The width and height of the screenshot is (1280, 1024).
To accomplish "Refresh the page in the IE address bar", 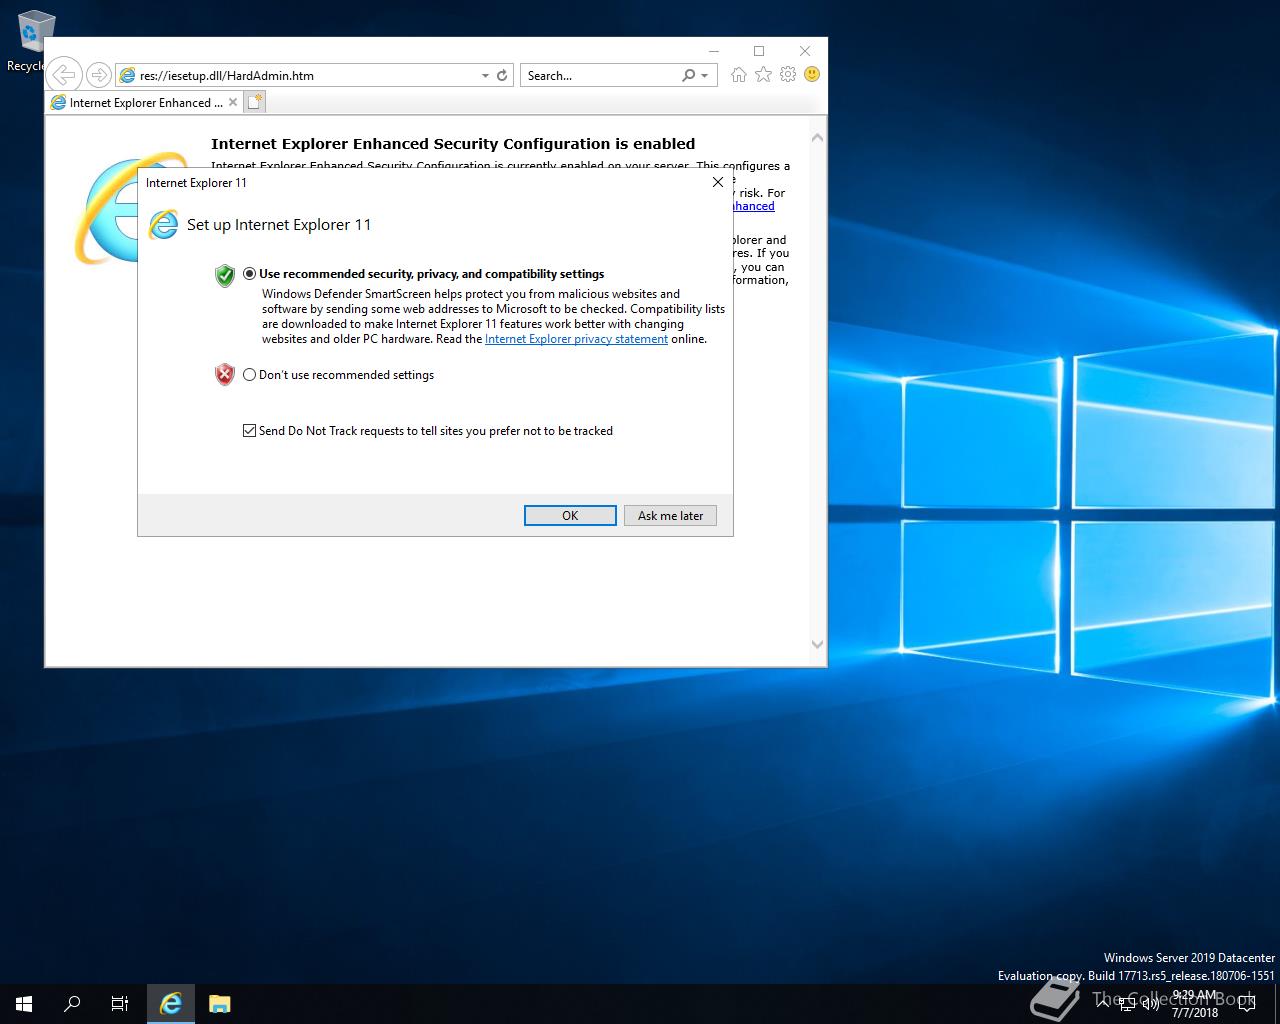I will [502, 75].
